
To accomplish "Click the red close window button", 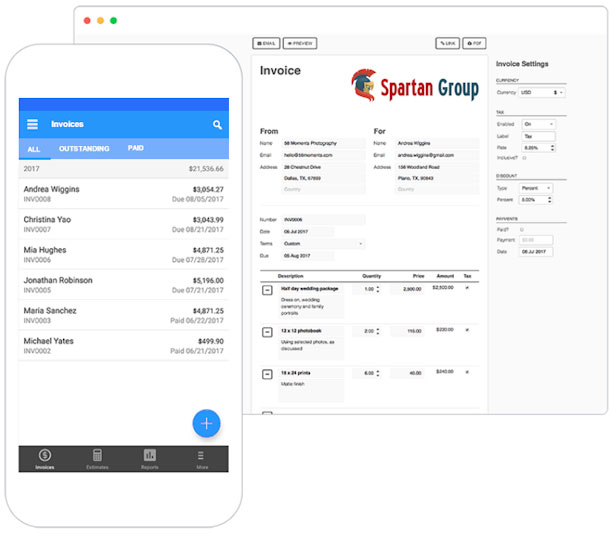I will [87, 20].
